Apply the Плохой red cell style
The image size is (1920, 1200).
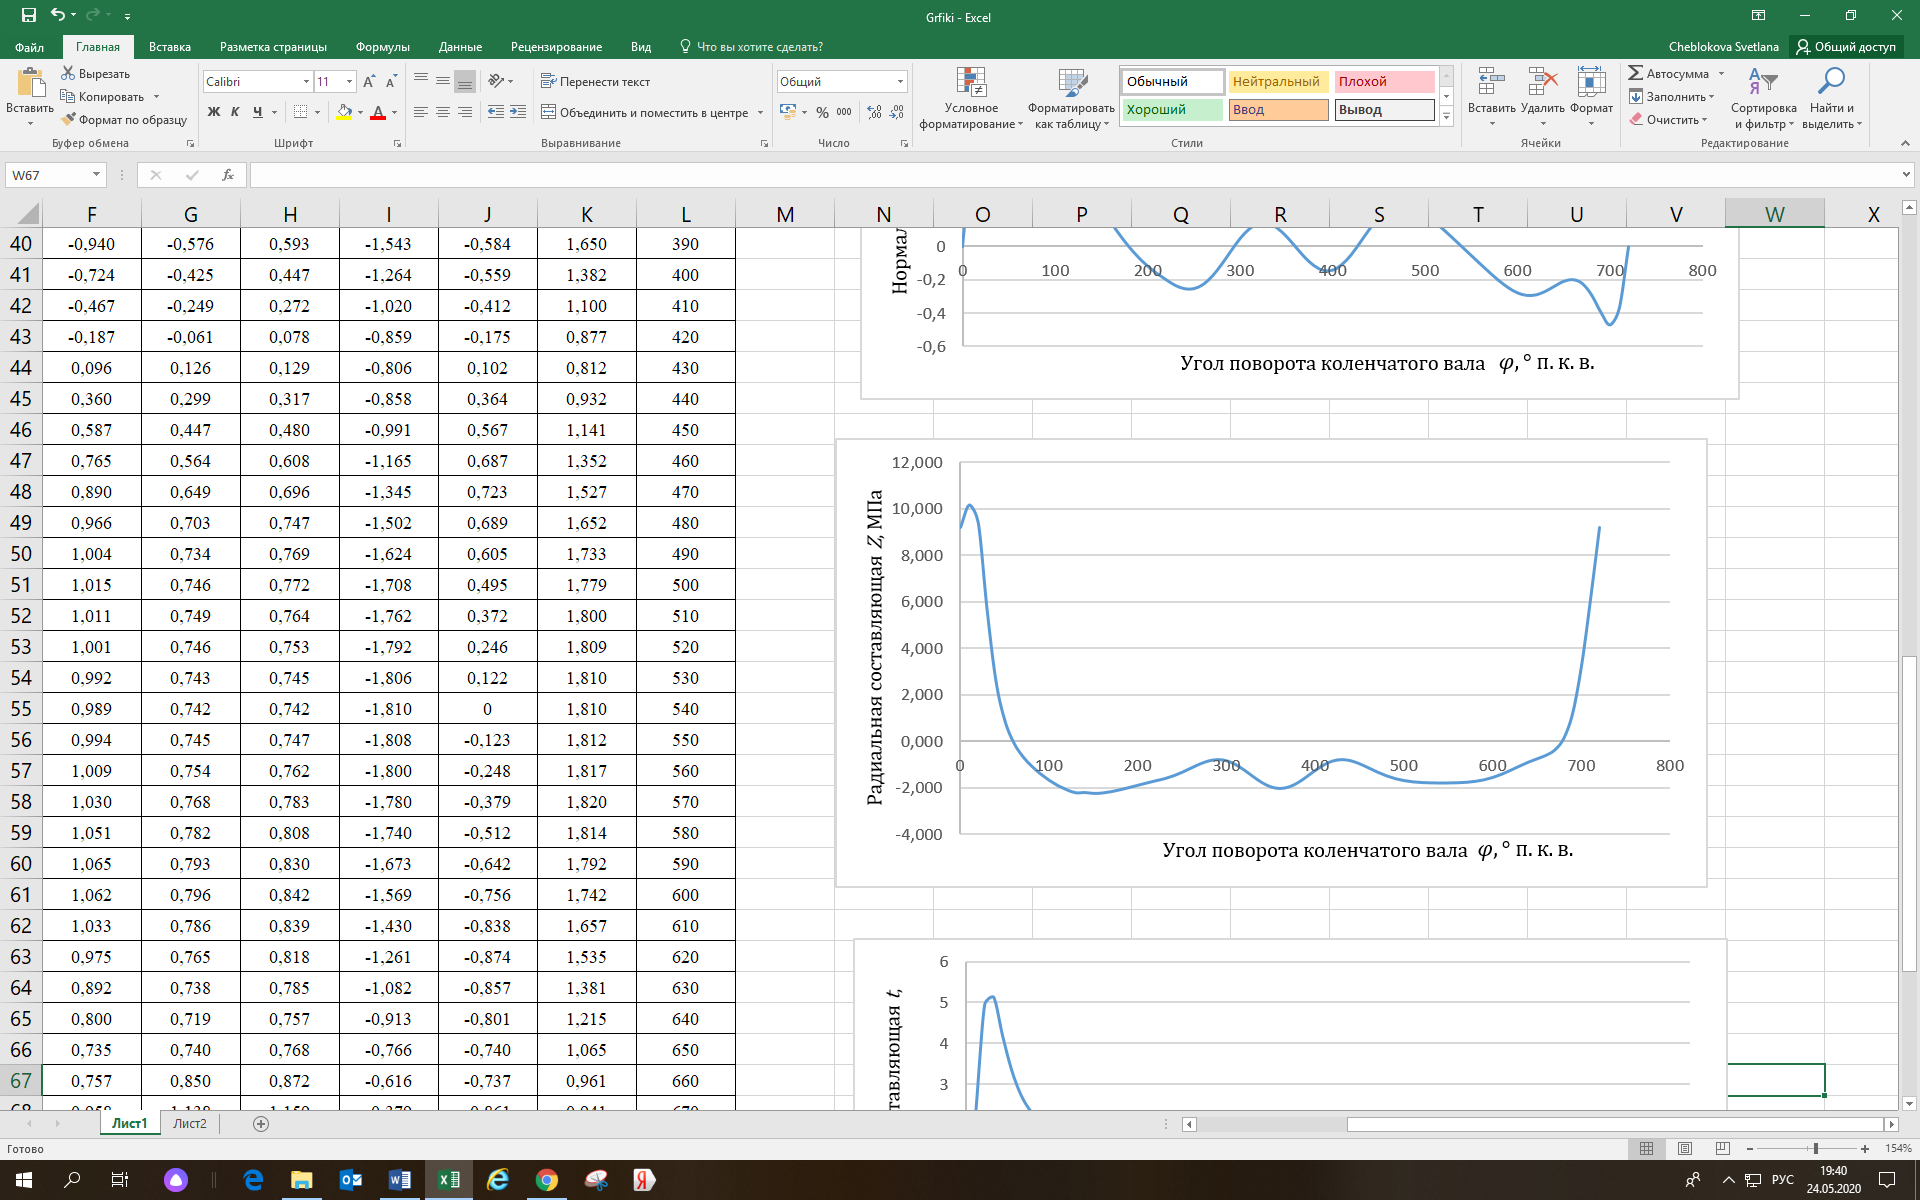pos(1384,81)
